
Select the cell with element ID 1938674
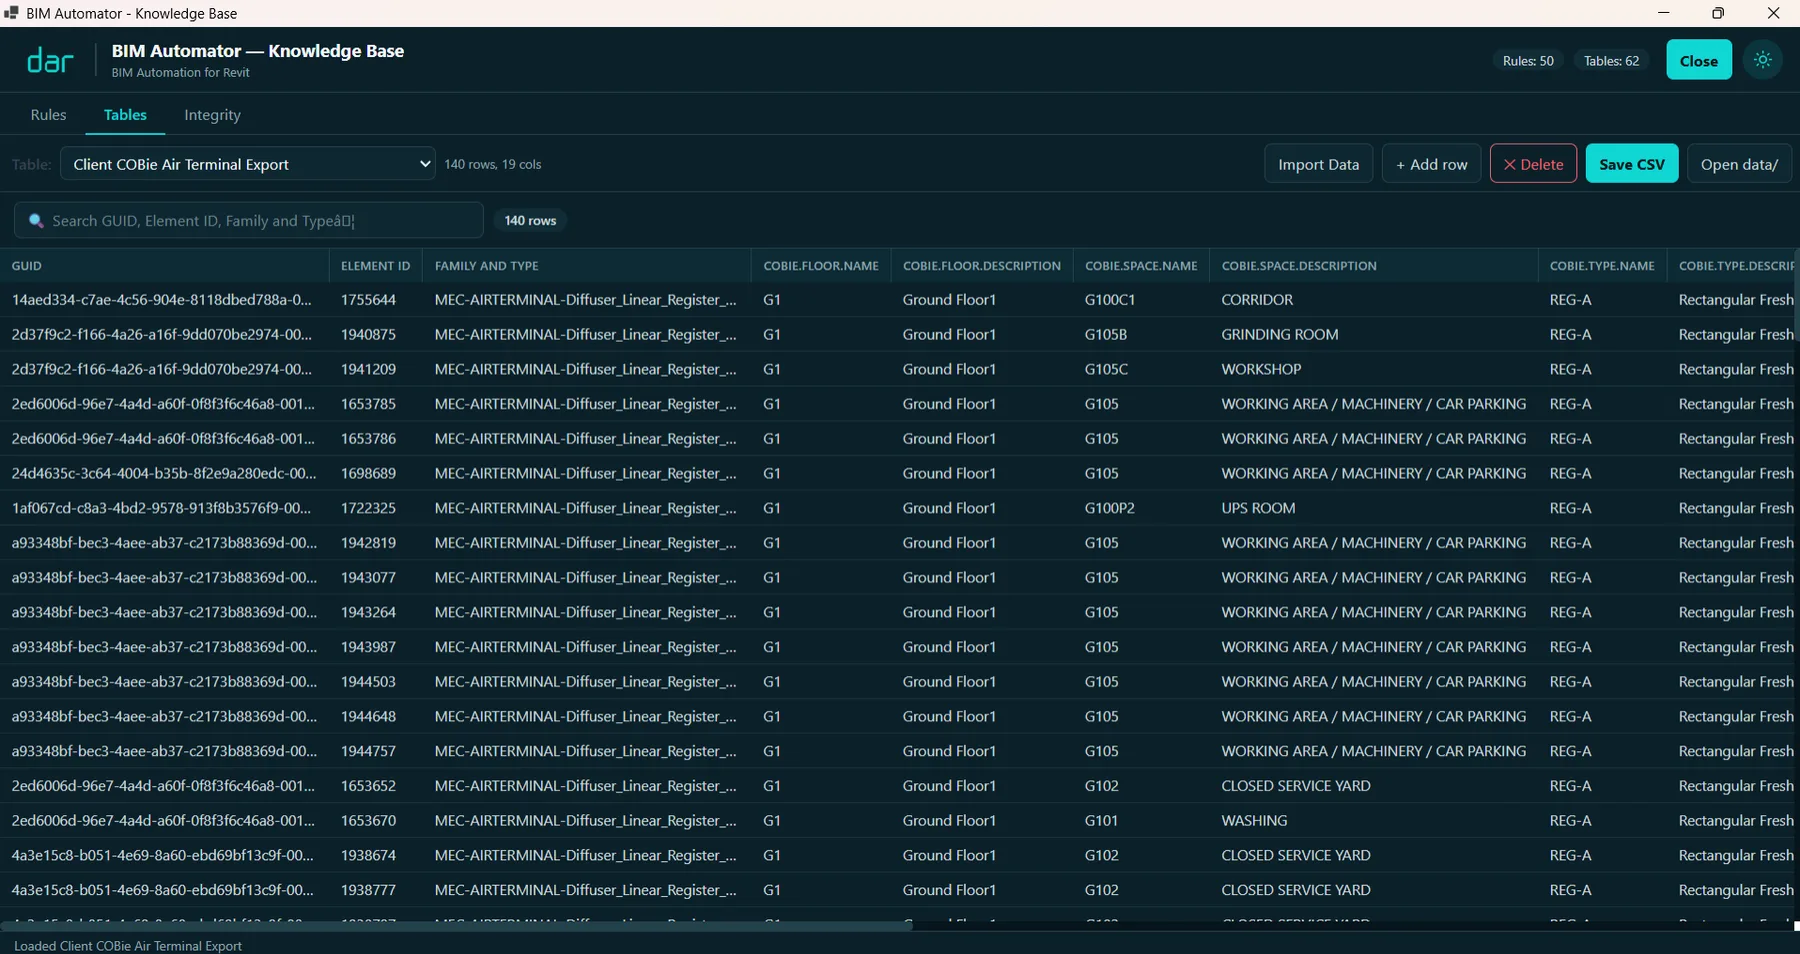click(376, 856)
